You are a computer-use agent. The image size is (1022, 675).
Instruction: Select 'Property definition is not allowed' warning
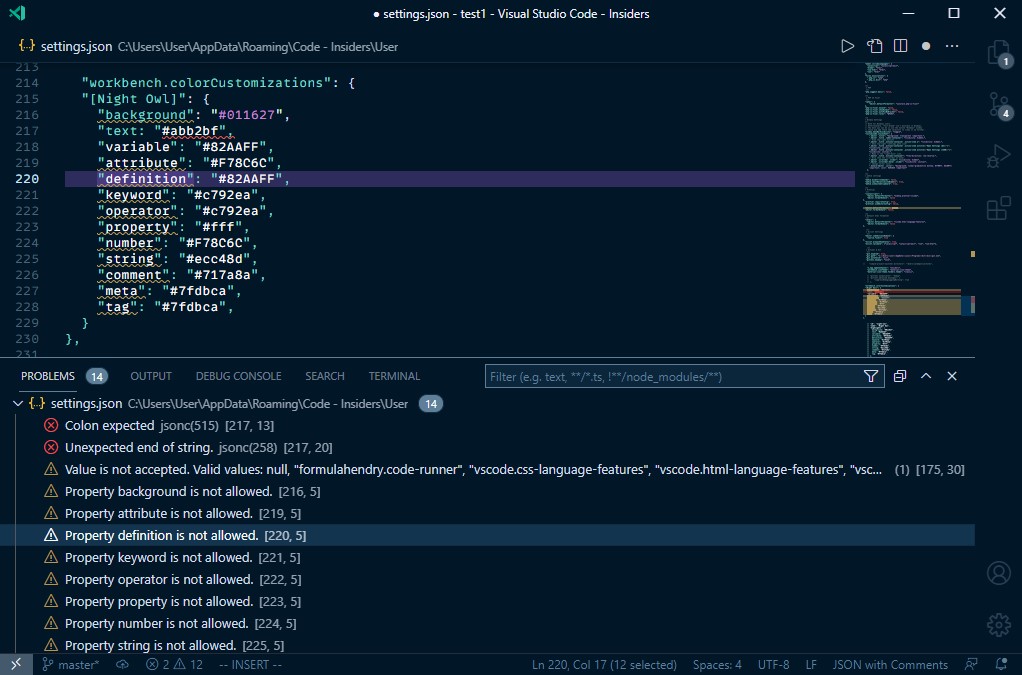488,536
